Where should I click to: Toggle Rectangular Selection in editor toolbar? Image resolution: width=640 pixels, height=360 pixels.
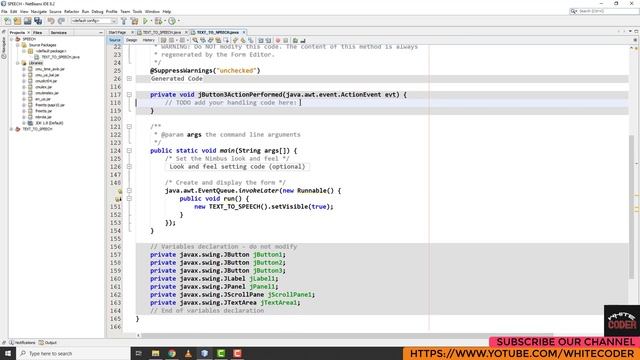[x=226, y=40]
